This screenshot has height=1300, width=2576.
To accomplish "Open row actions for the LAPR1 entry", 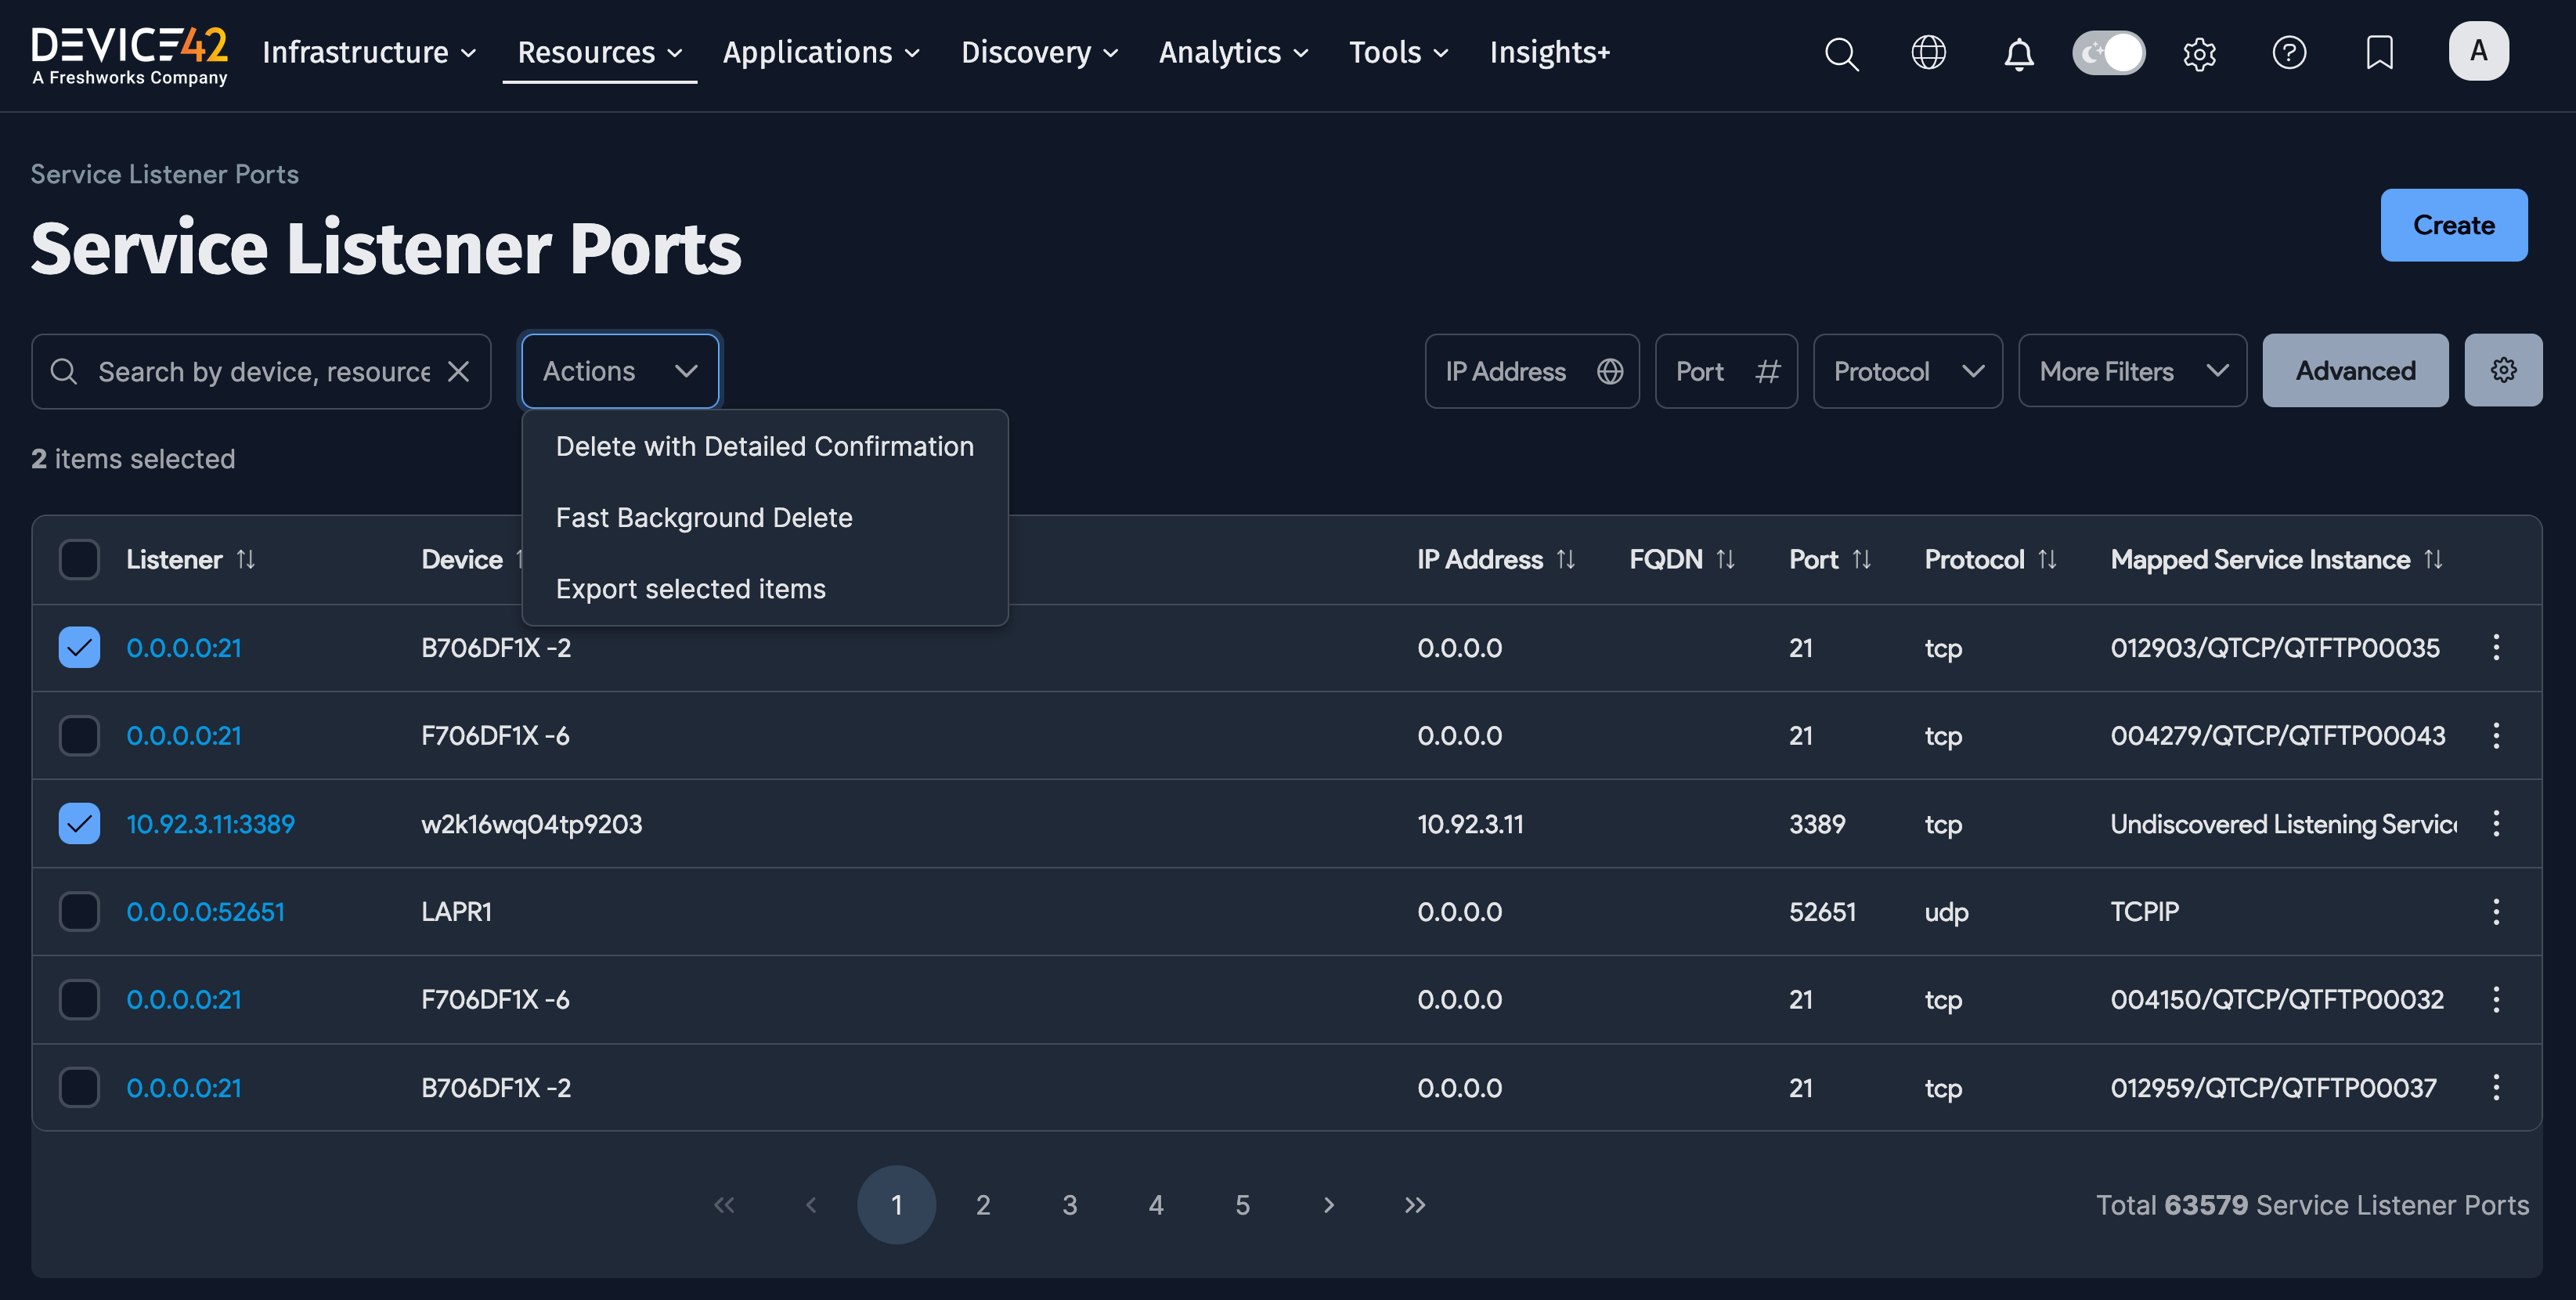I will [2496, 911].
